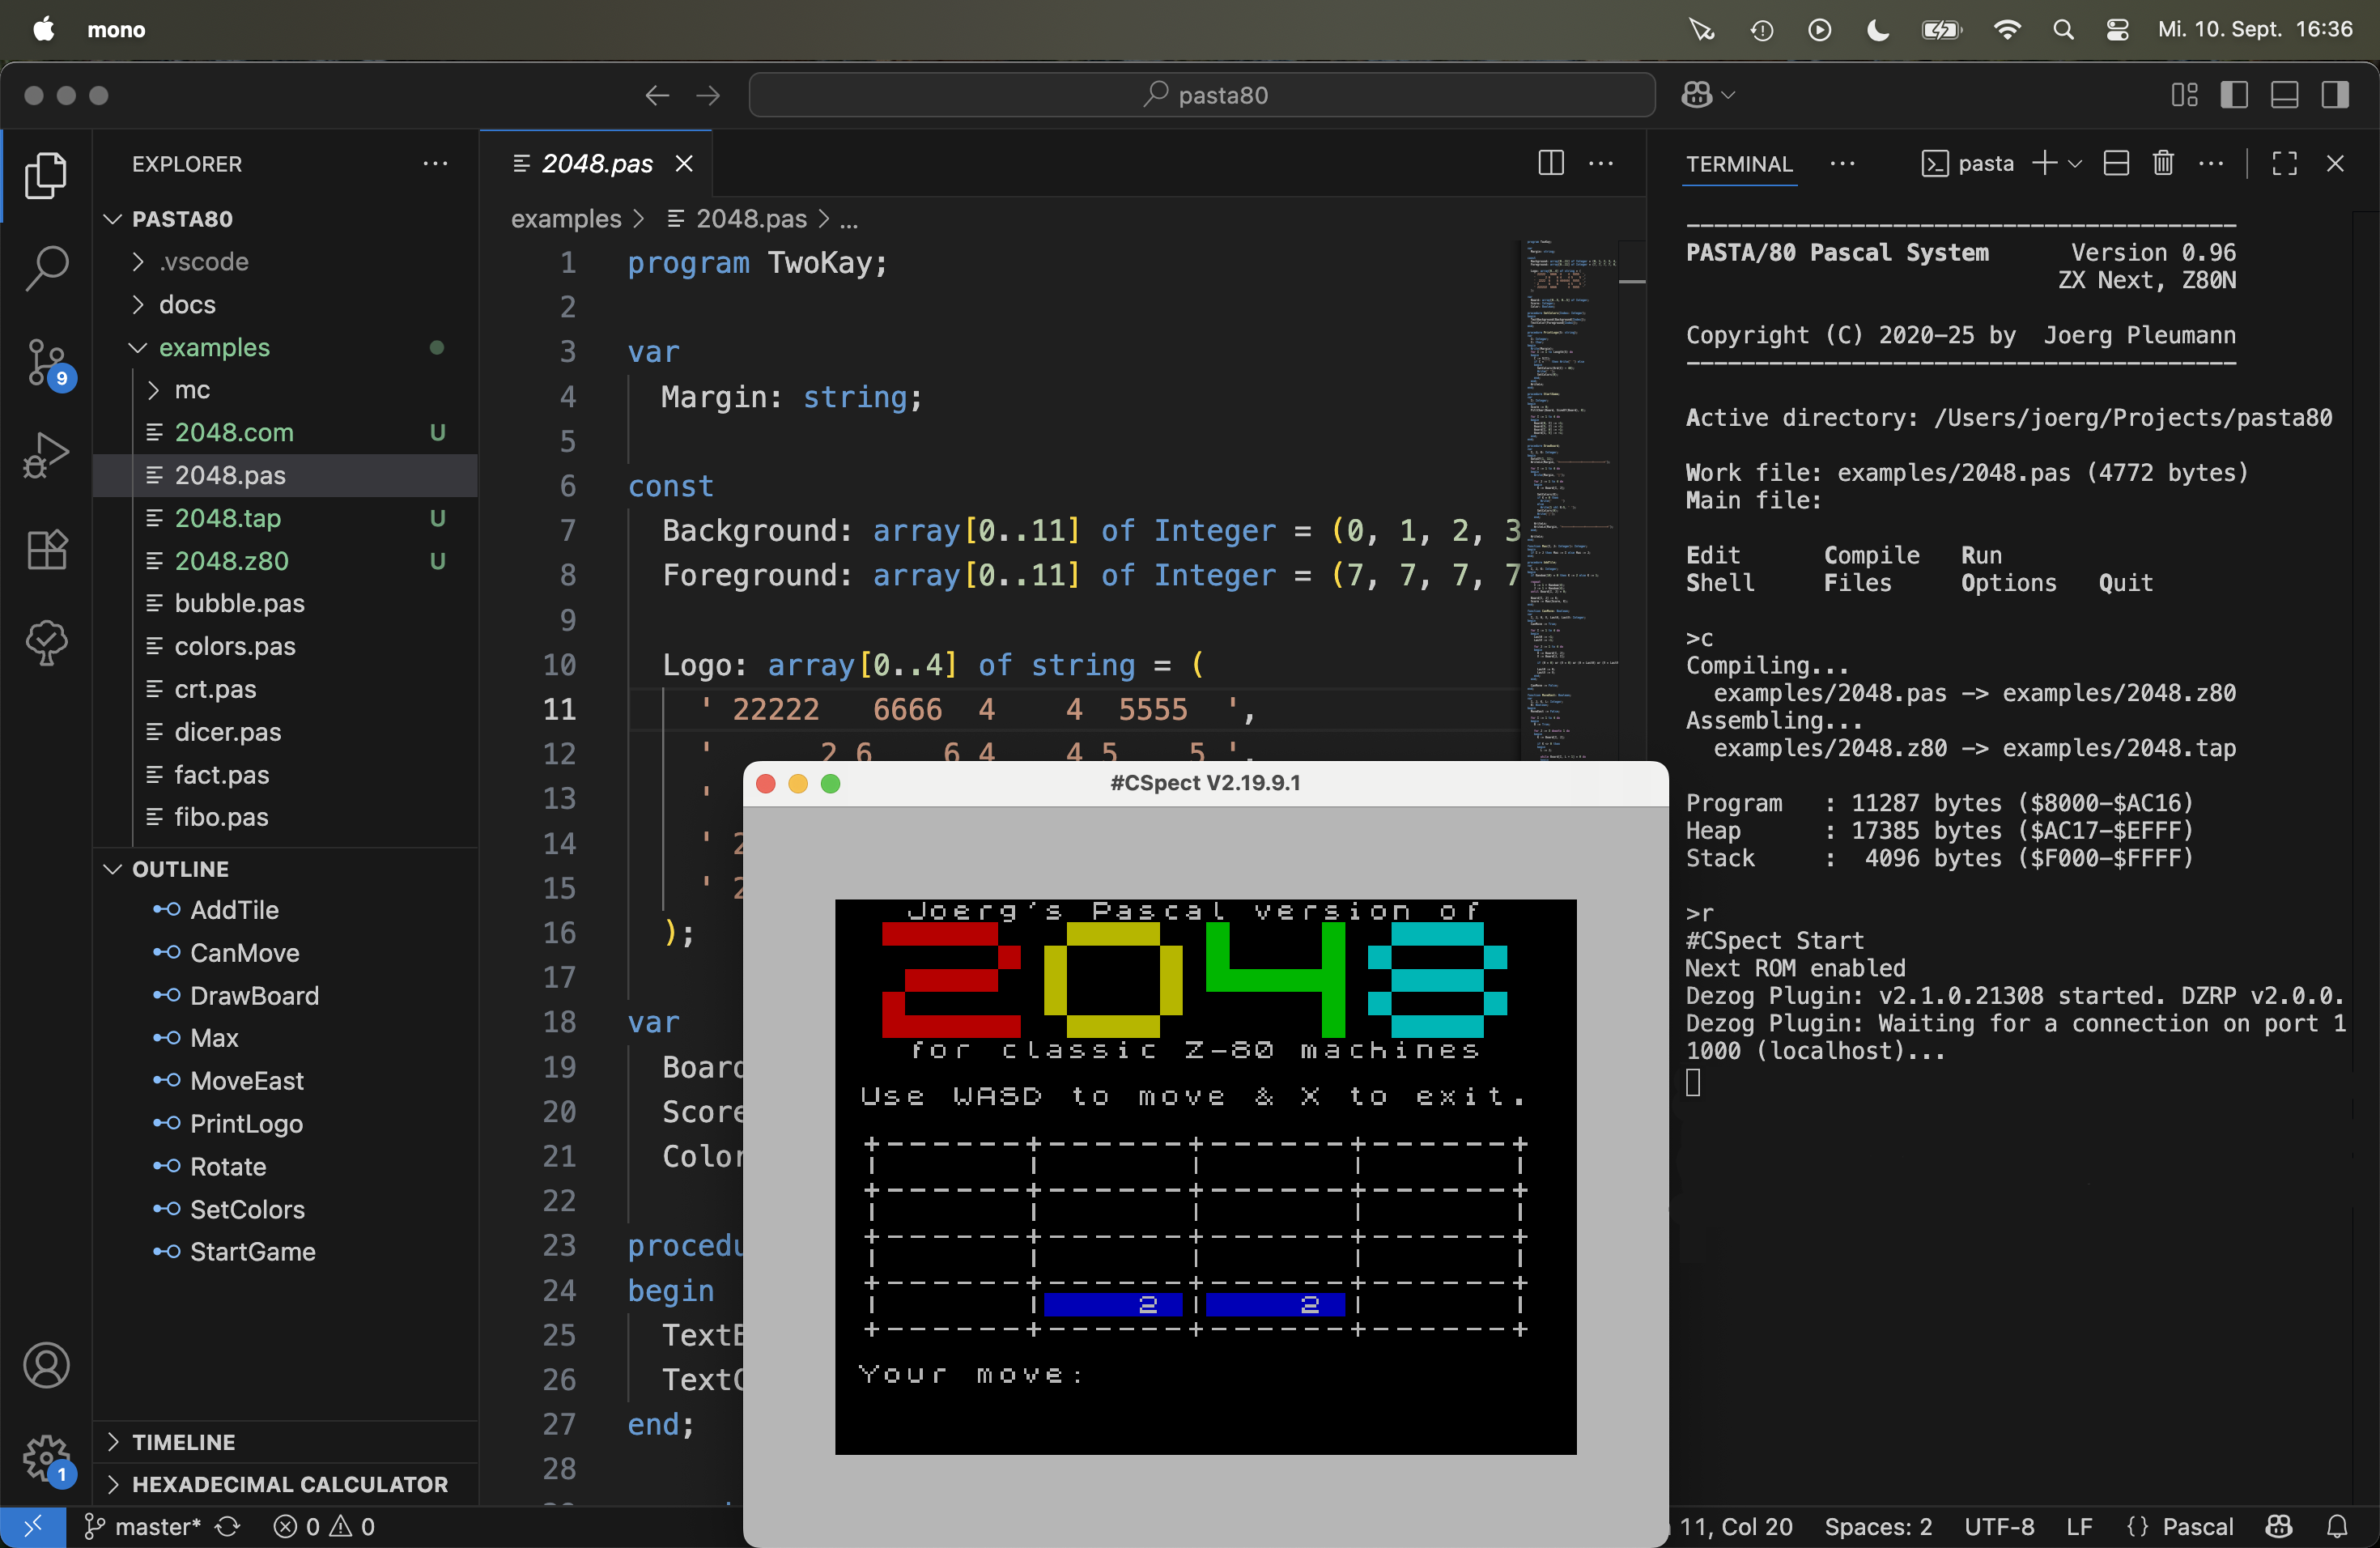Select the pasta terminal instance

click(1967, 164)
